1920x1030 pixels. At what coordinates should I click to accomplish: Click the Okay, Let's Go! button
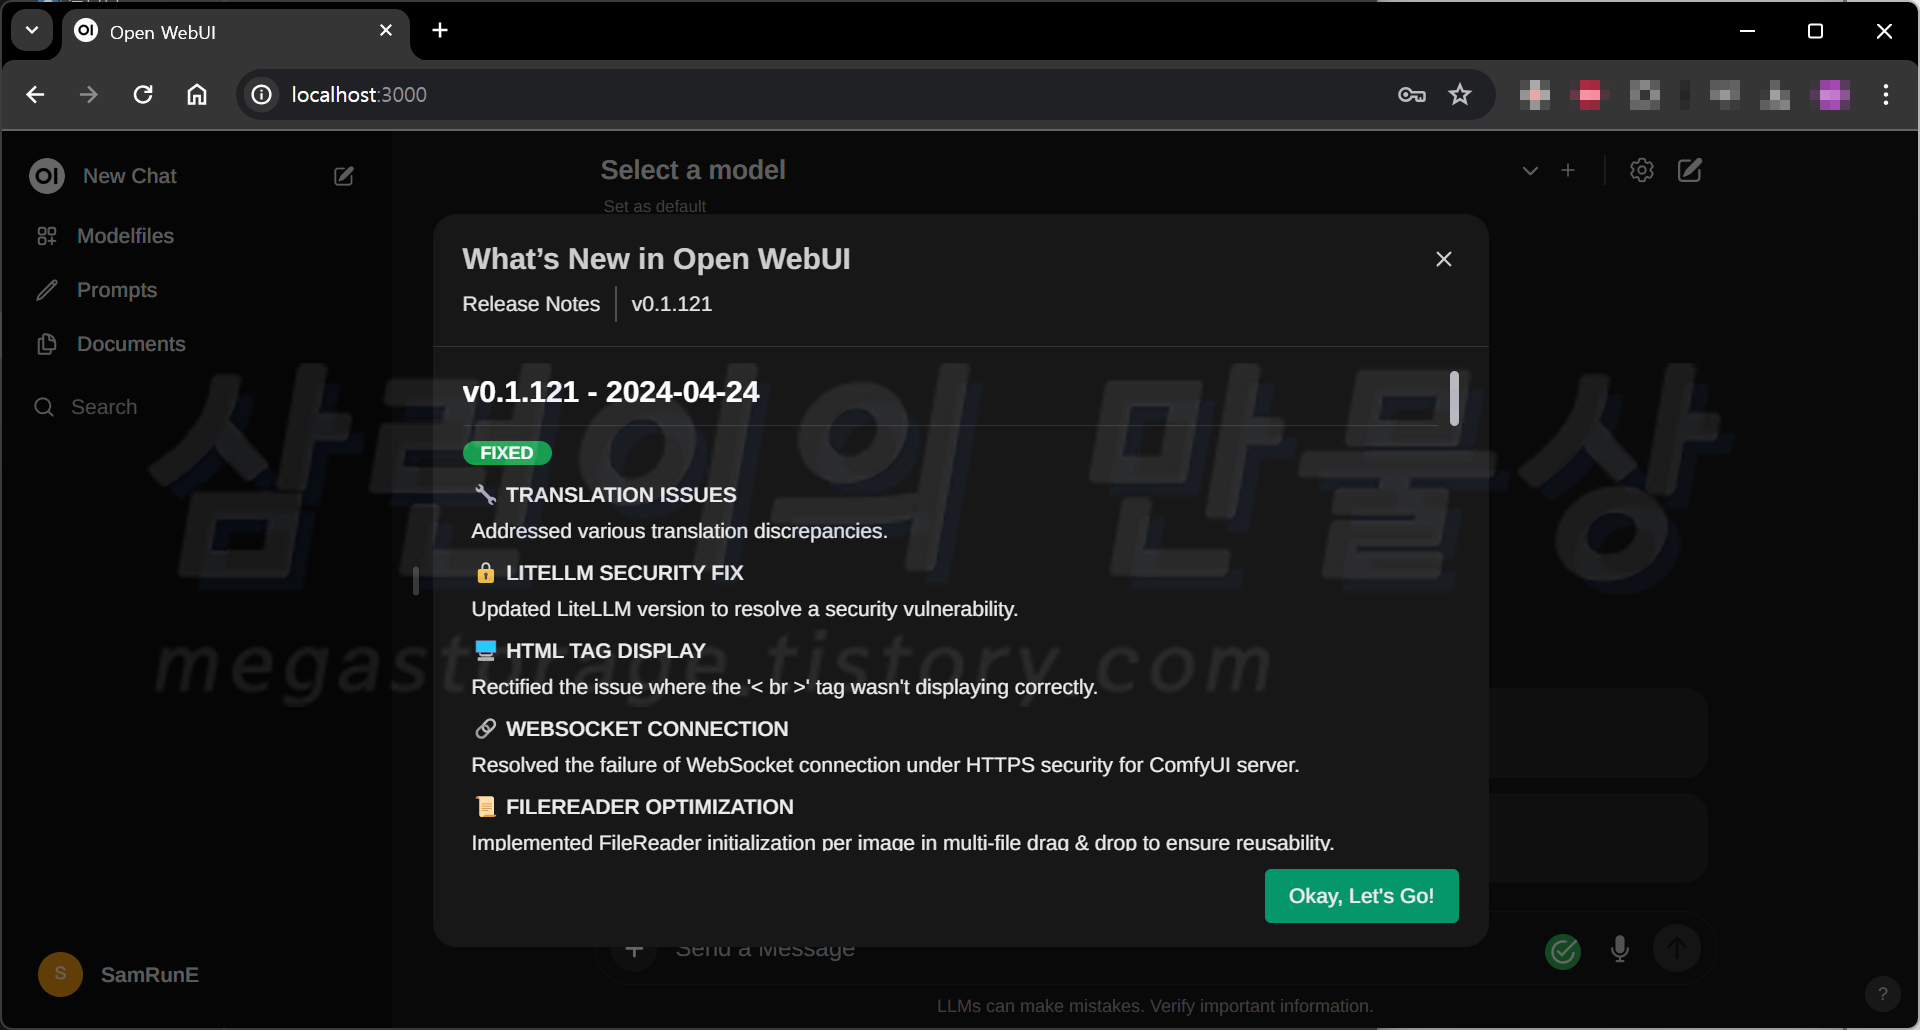point(1361,896)
